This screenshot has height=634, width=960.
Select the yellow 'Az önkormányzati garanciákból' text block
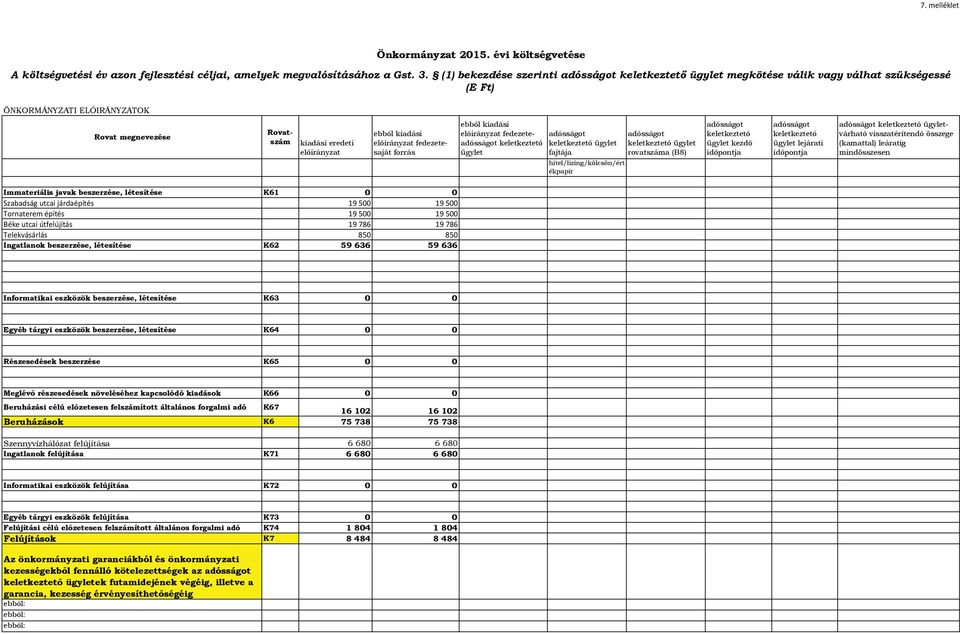pyautogui.click(x=132, y=572)
